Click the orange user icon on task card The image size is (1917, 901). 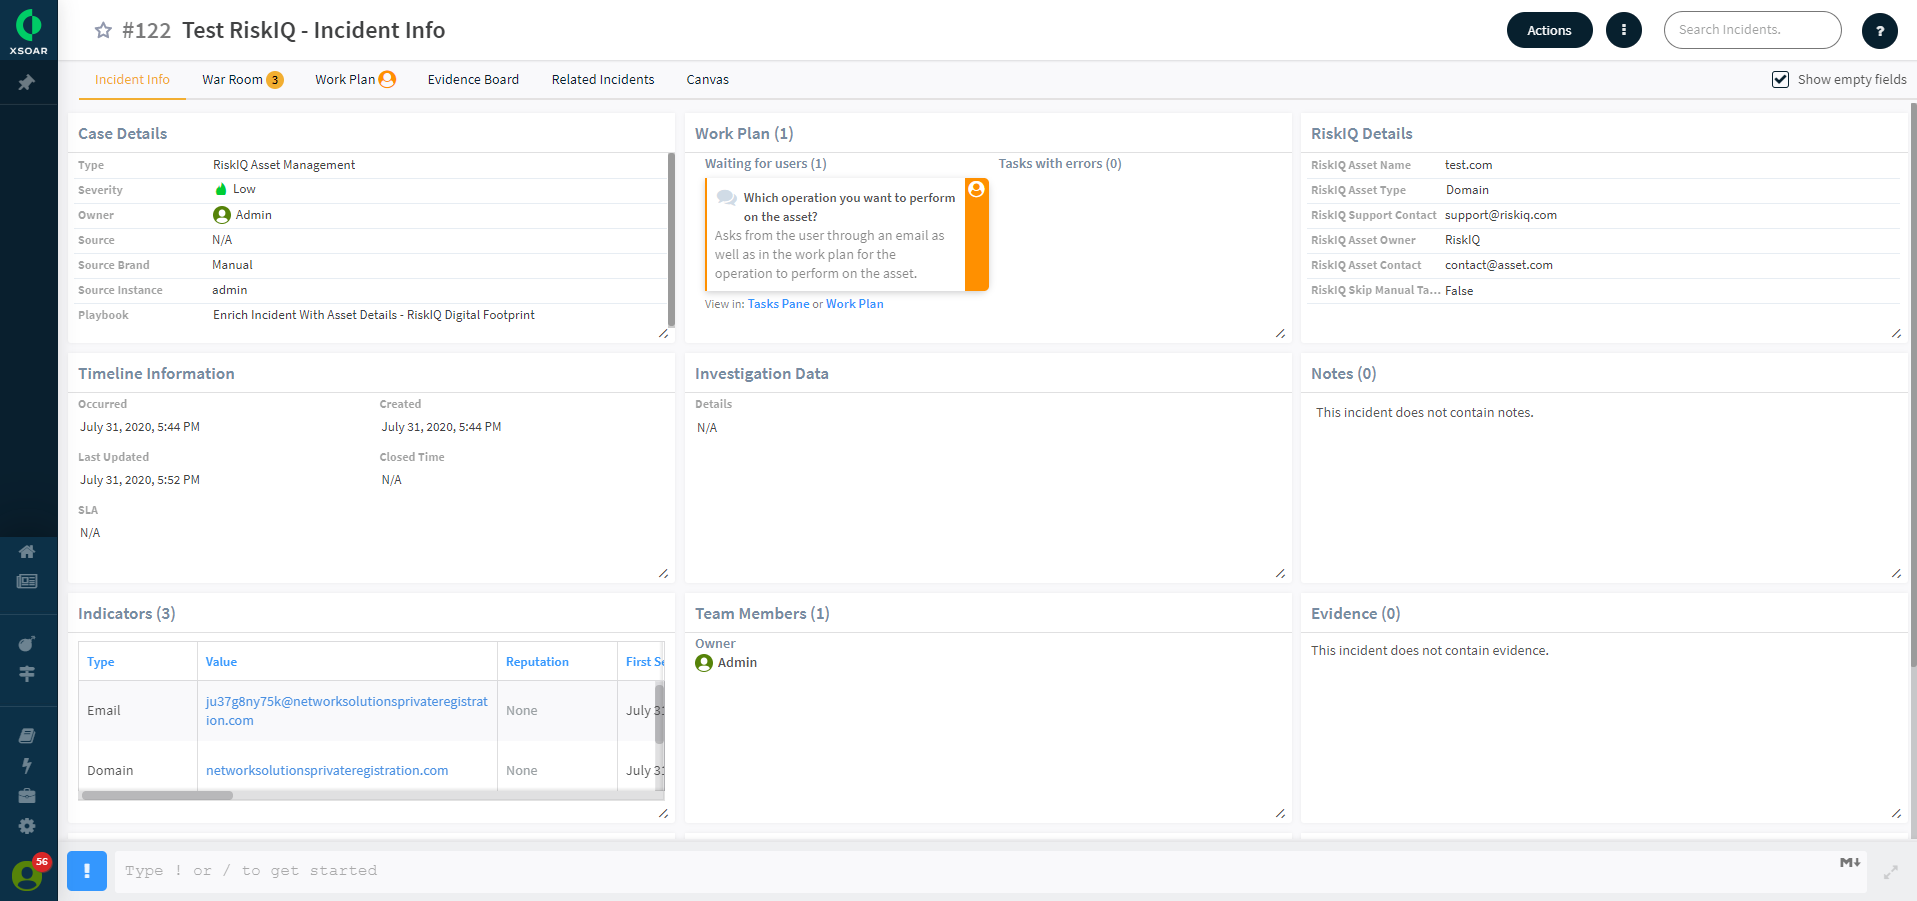[x=977, y=190]
